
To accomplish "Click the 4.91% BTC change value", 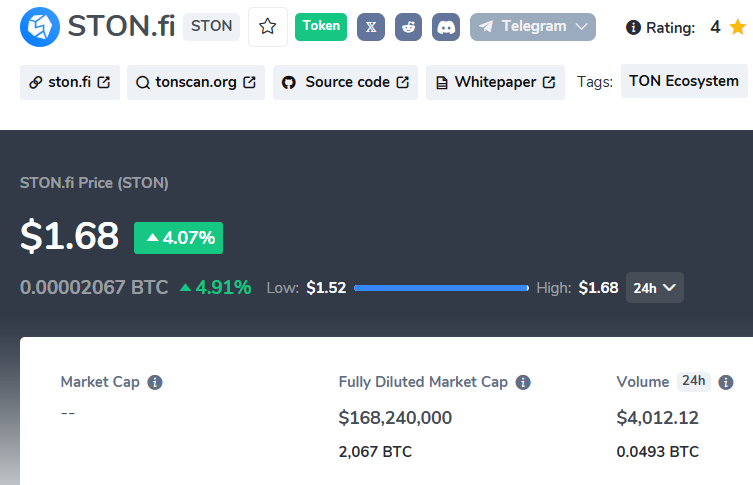I will [x=216, y=288].
